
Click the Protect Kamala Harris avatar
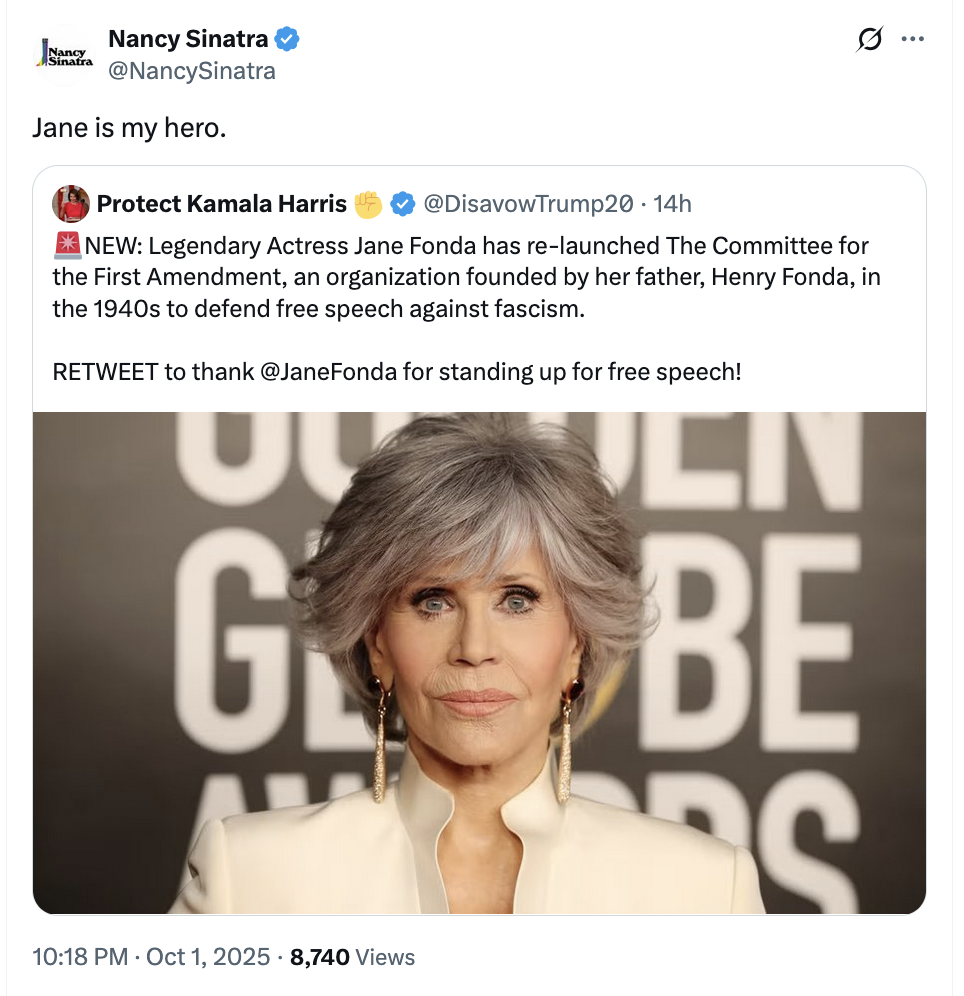[x=71, y=204]
